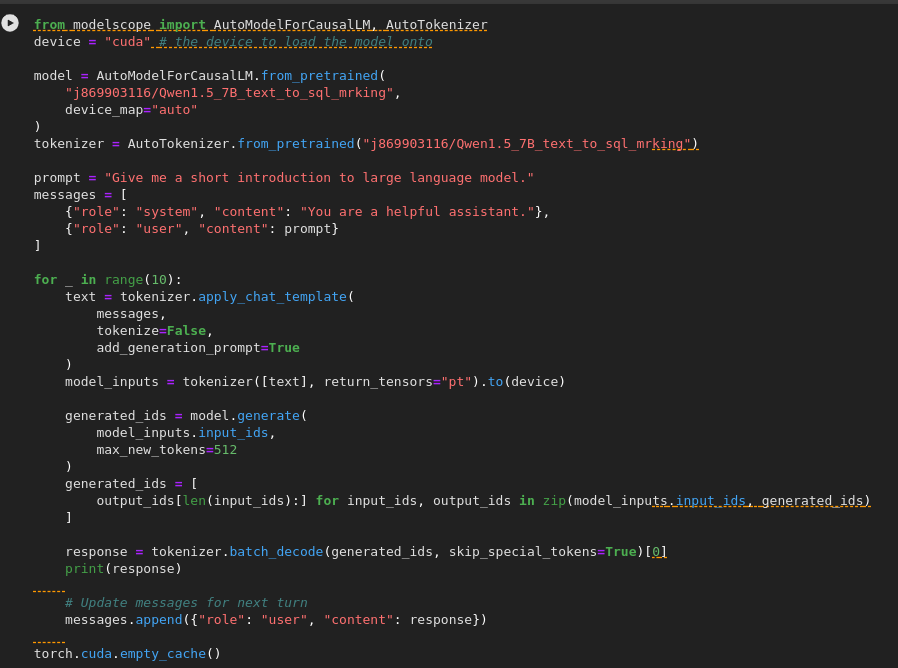
Task: Click the 'messages = [' line
Action: (x=80, y=195)
